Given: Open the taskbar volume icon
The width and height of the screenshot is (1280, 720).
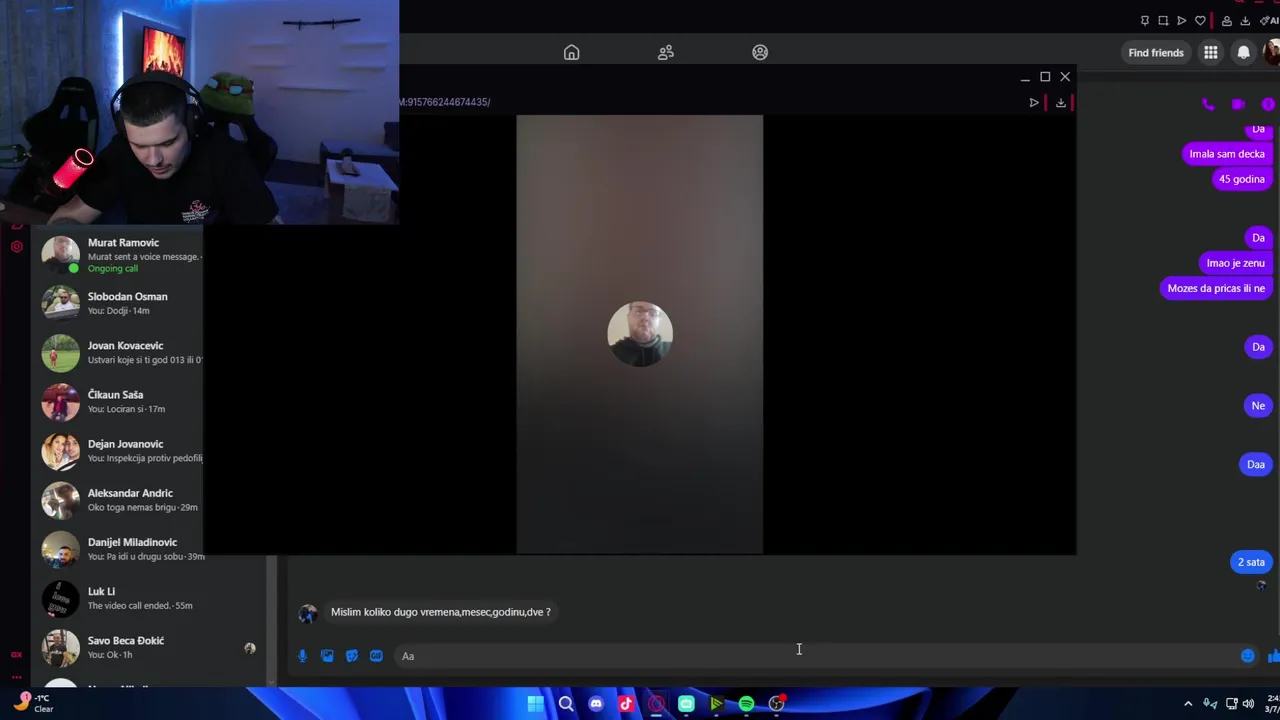Looking at the screenshot, I should (x=1249, y=704).
